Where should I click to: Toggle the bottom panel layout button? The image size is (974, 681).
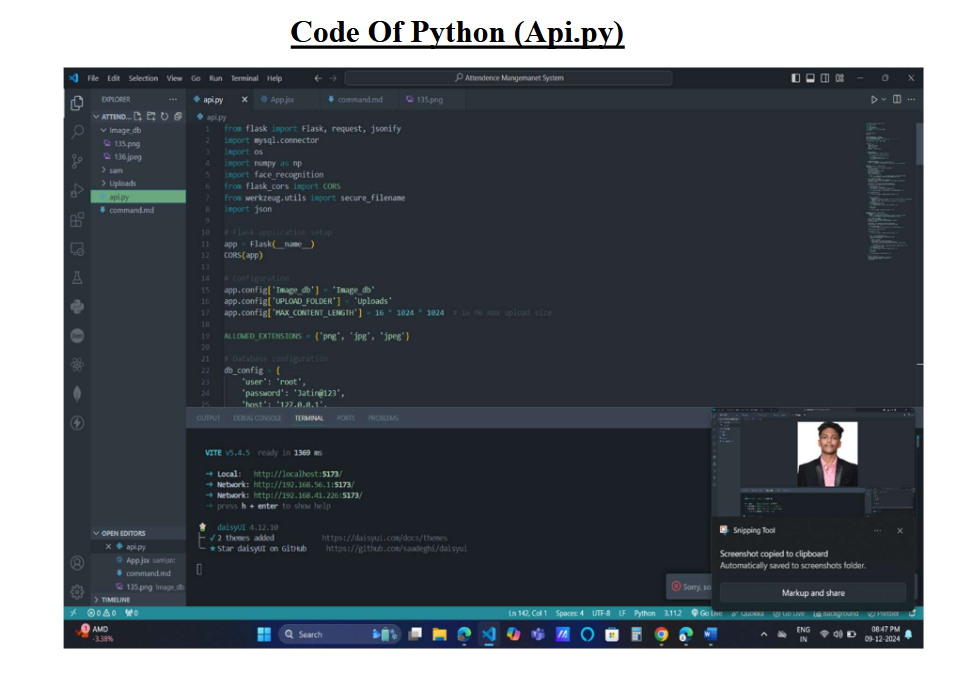(x=811, y=78)
